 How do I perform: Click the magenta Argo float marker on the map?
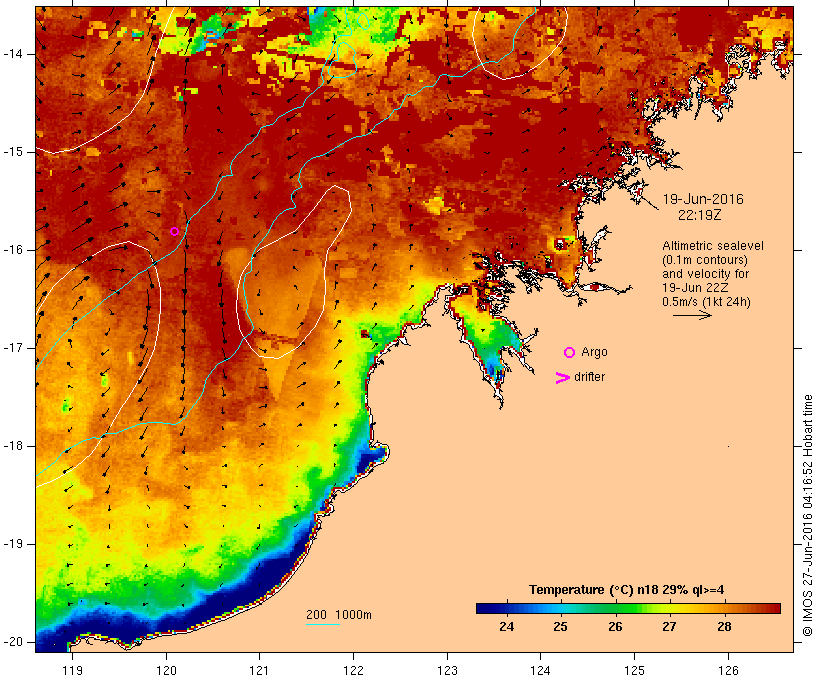[x=175, y=231]
